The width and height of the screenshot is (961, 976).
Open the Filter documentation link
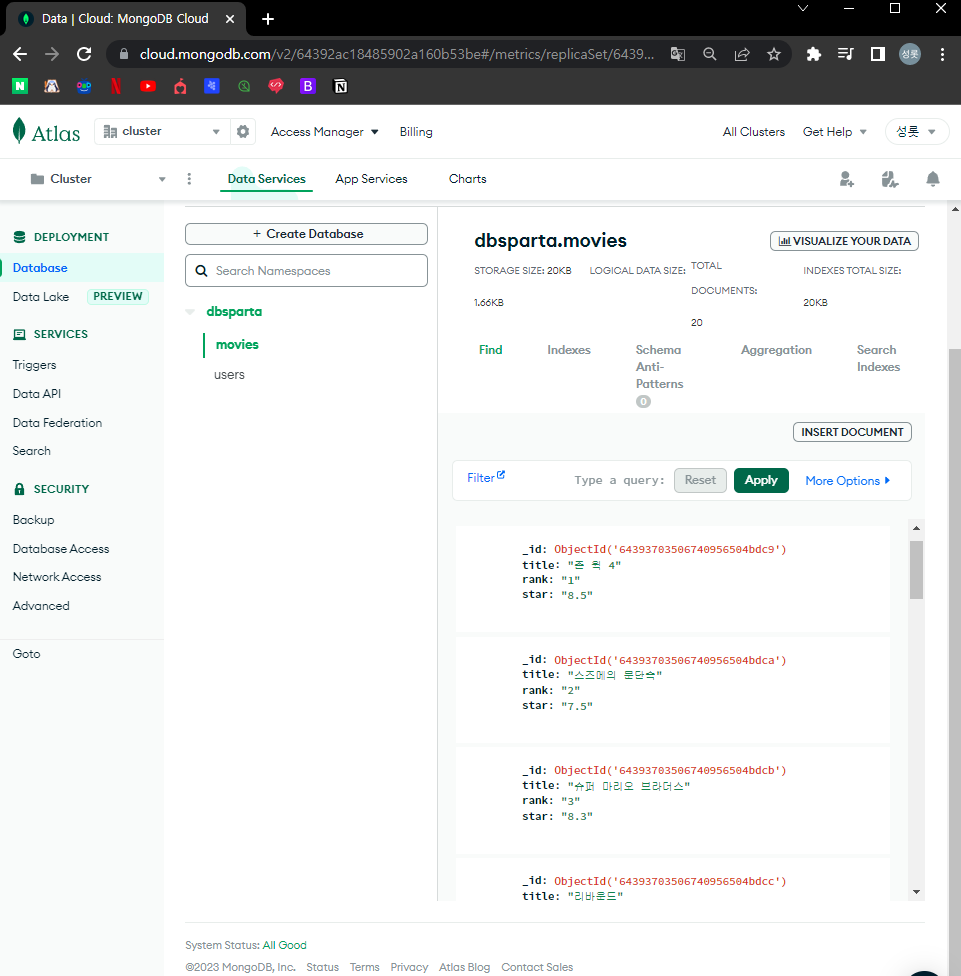click(486, 477)
